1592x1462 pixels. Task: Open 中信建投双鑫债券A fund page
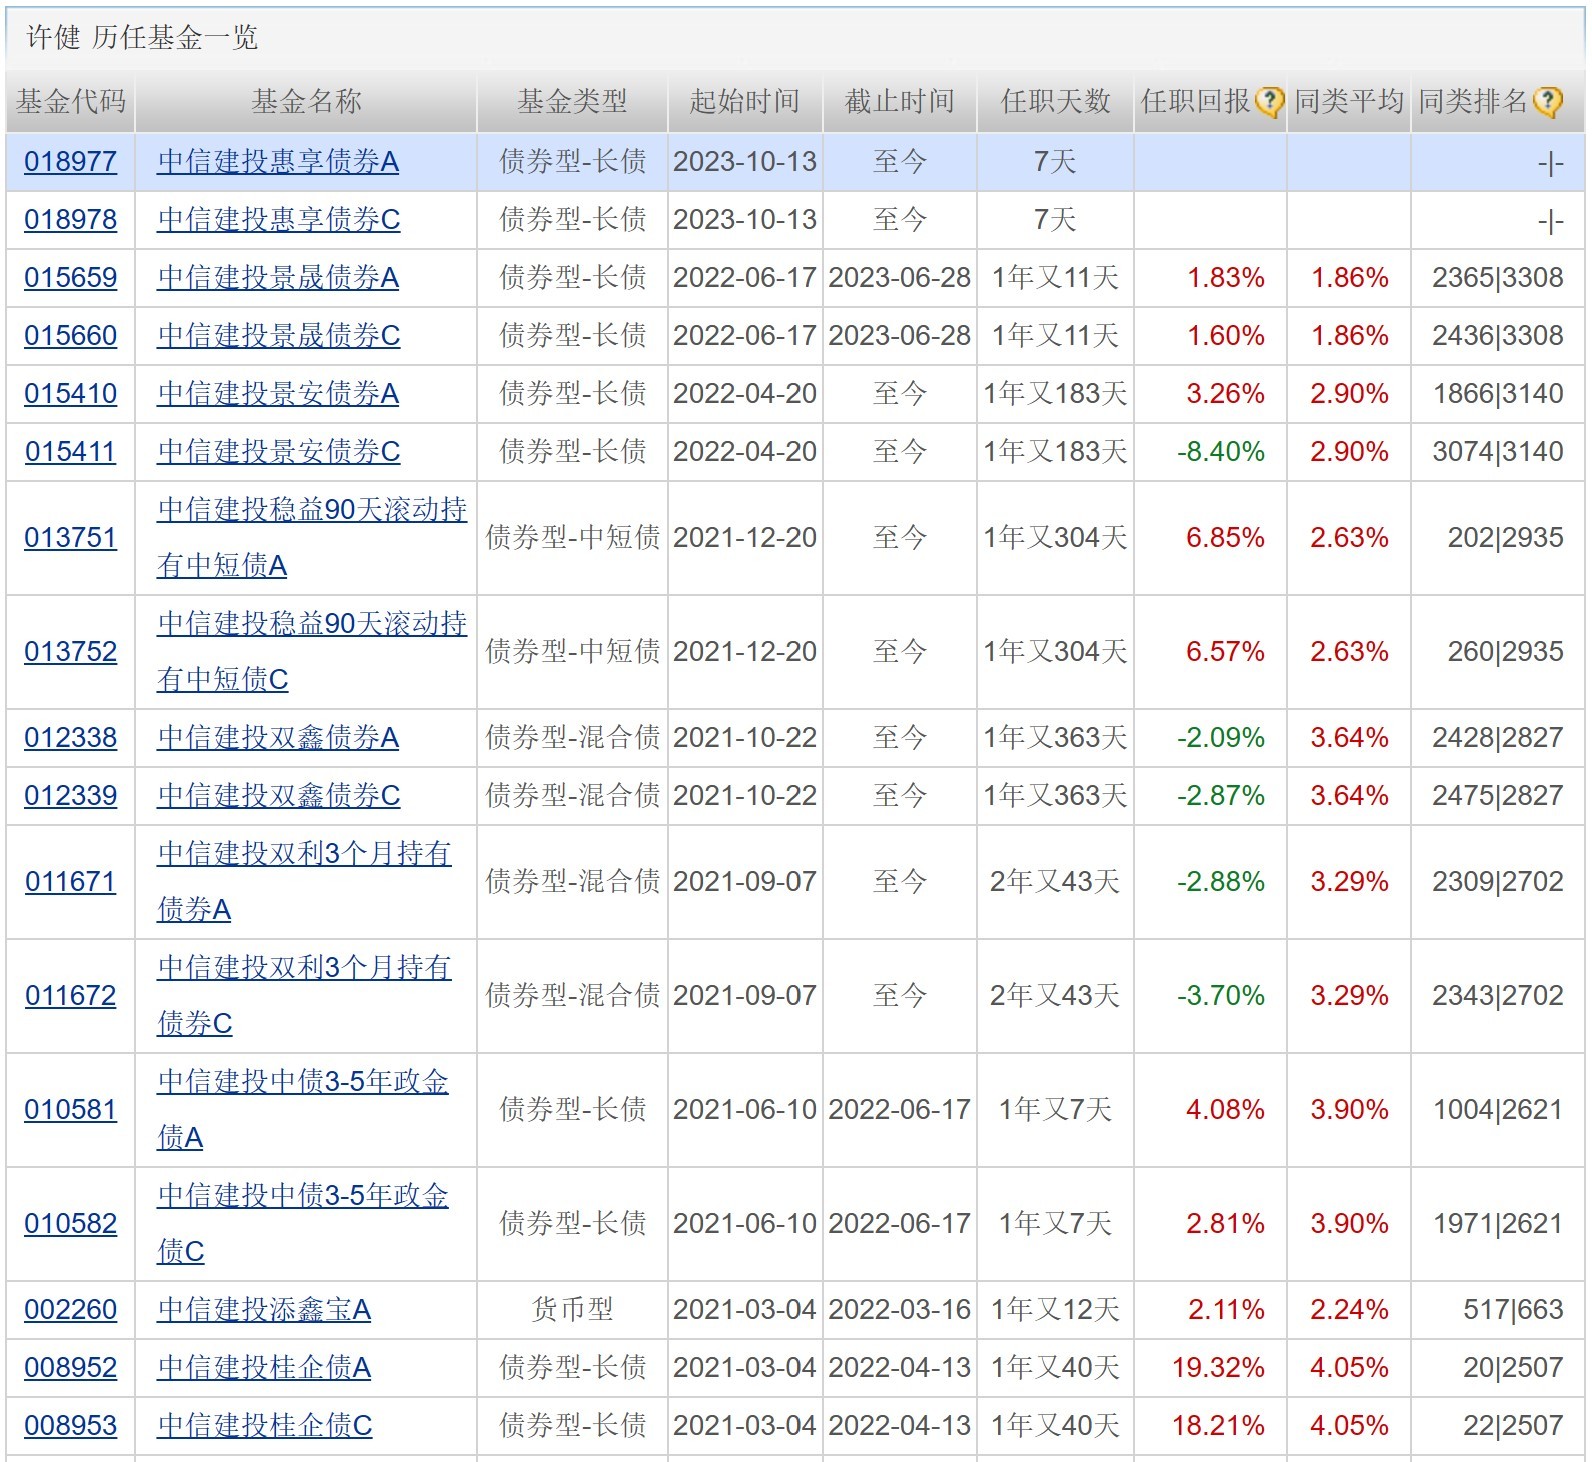[278, 738]
